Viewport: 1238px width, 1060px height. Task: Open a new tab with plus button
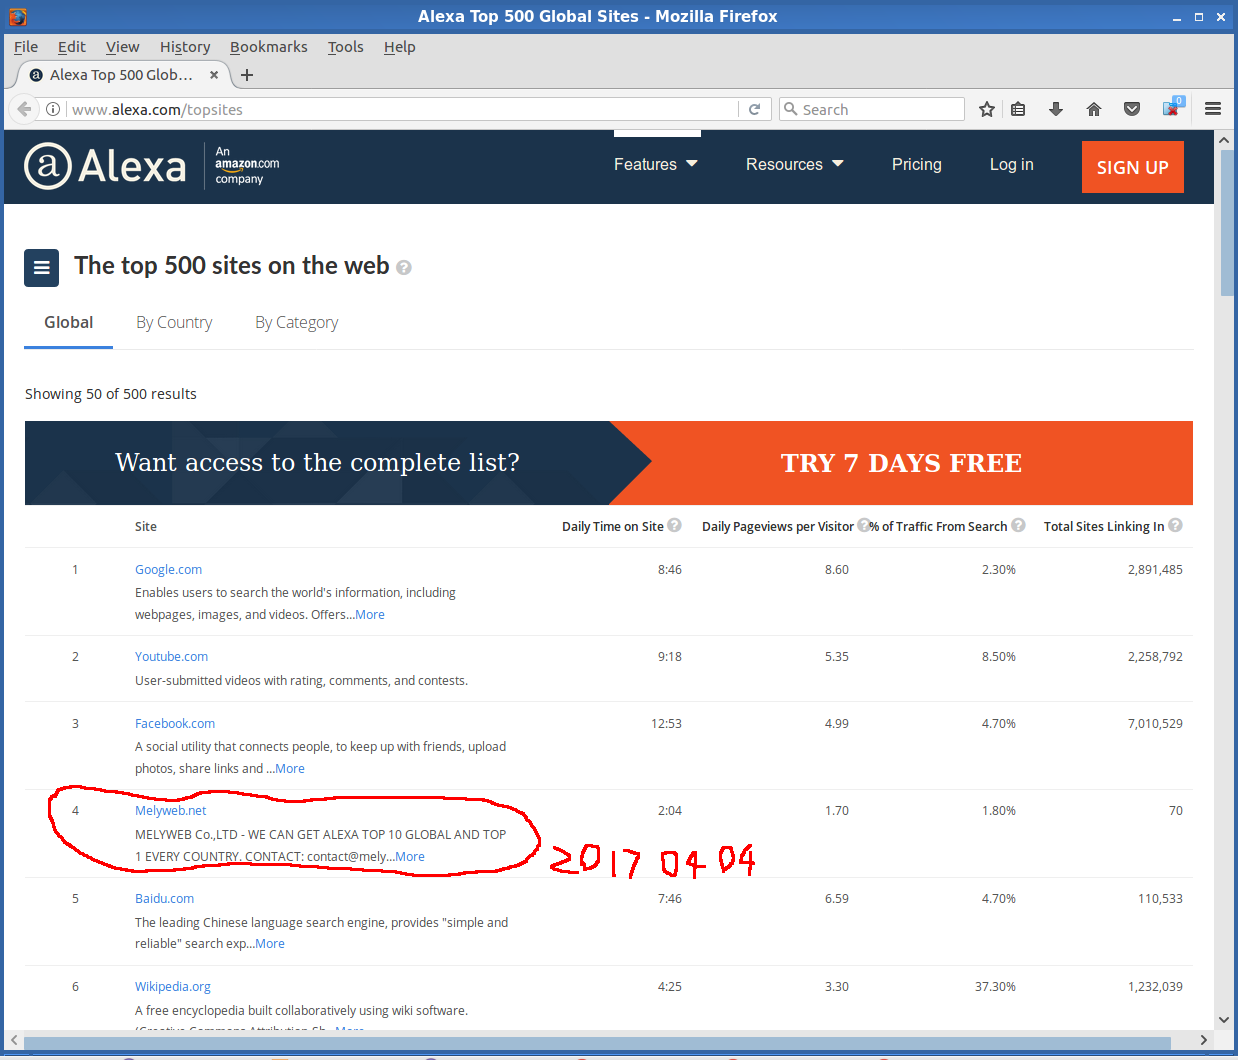[x=247, y=75]
